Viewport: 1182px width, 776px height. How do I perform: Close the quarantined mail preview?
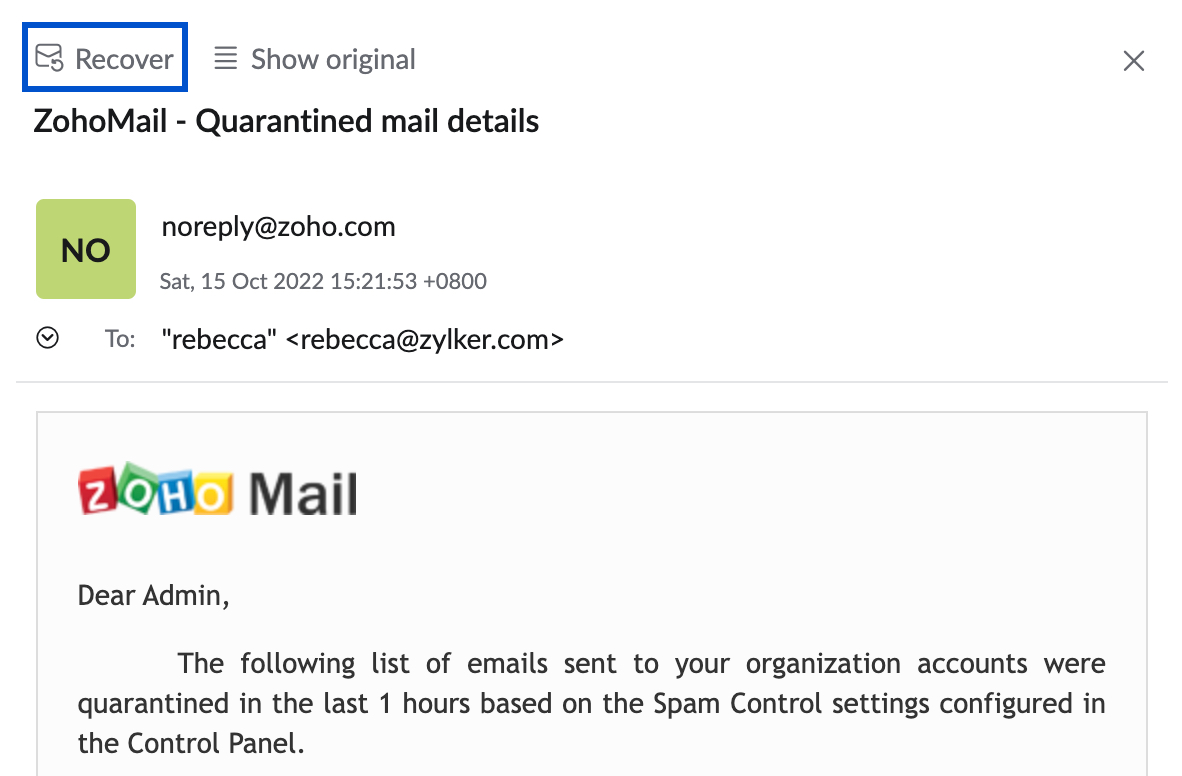pyautogui.click(x=1134, y=60)
